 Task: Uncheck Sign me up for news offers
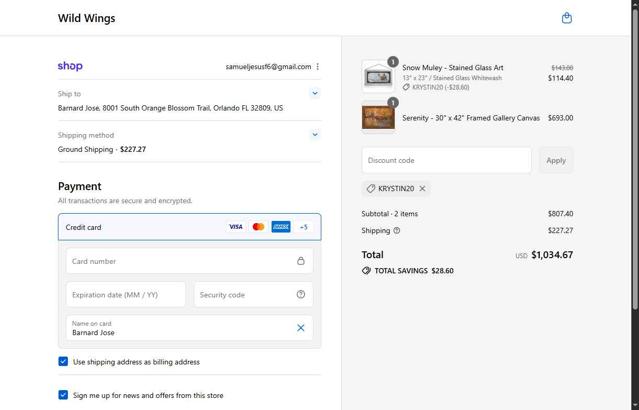(x=63, y=395)
